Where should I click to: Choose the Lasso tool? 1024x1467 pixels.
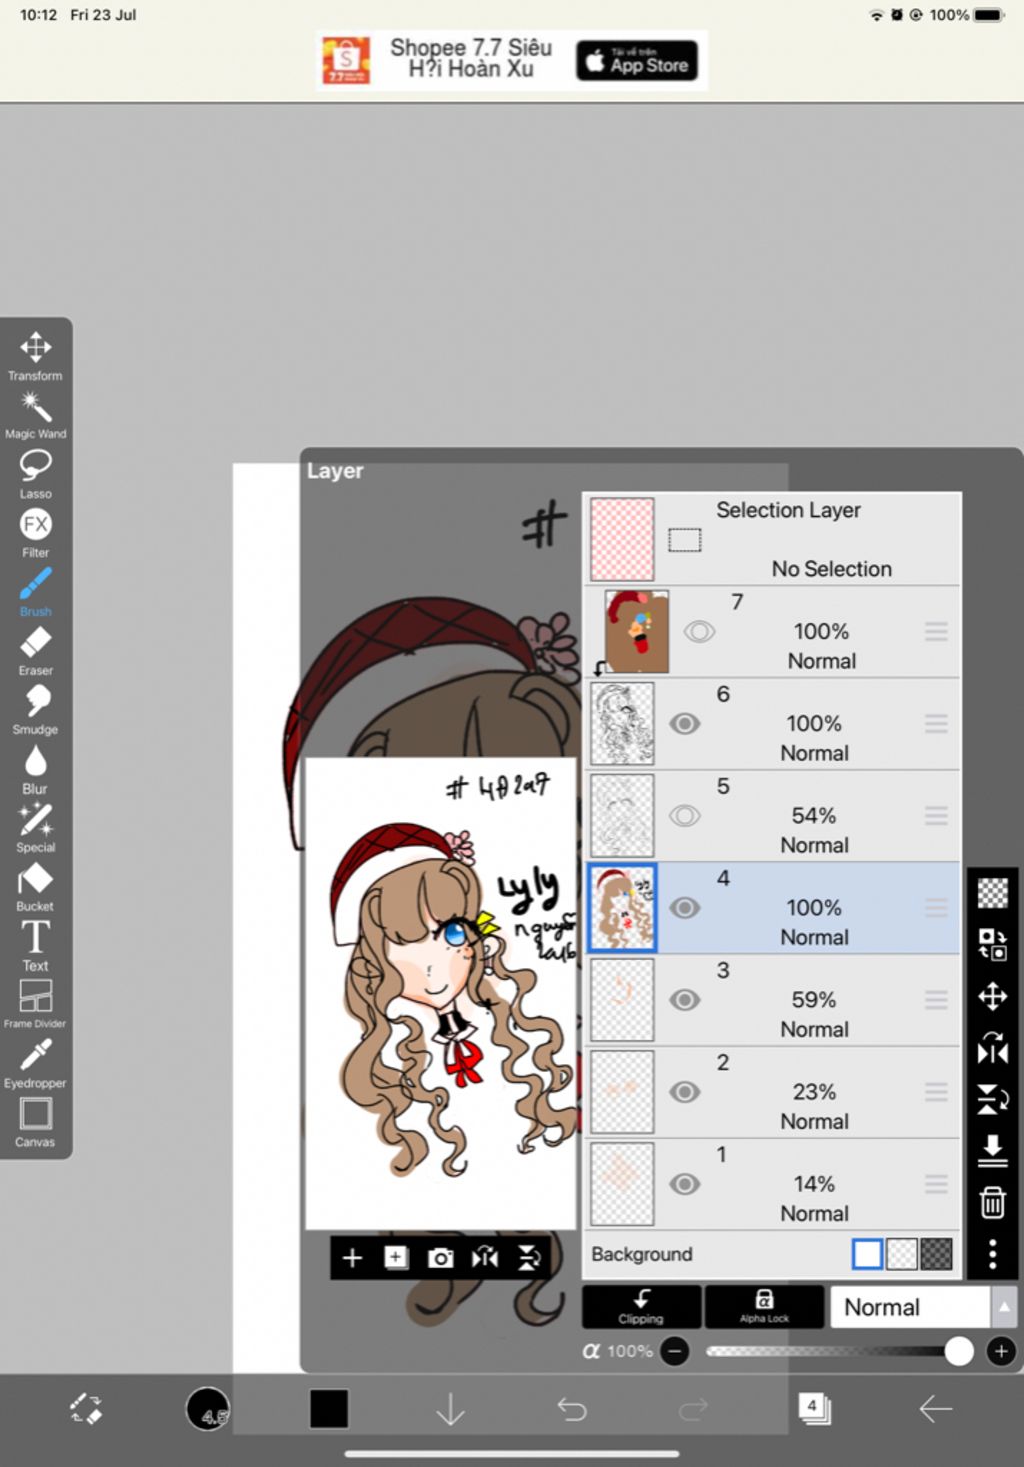point(35,474)
